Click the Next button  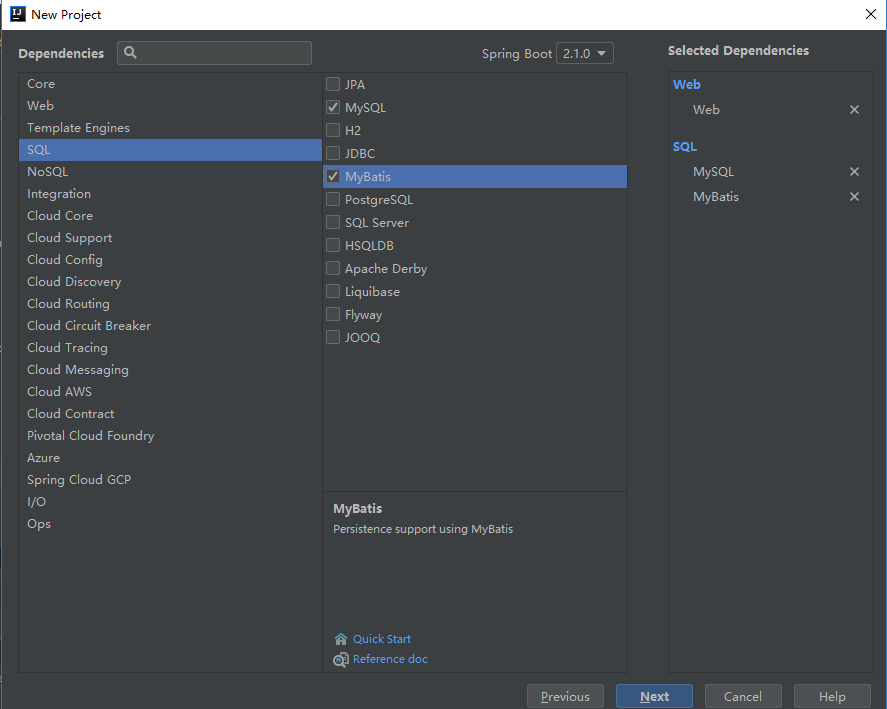[655, 697]
